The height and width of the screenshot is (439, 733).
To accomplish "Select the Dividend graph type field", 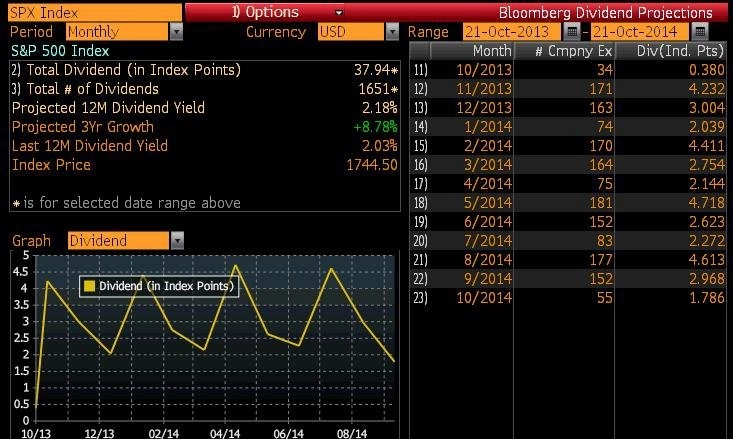I will (118, 241).
